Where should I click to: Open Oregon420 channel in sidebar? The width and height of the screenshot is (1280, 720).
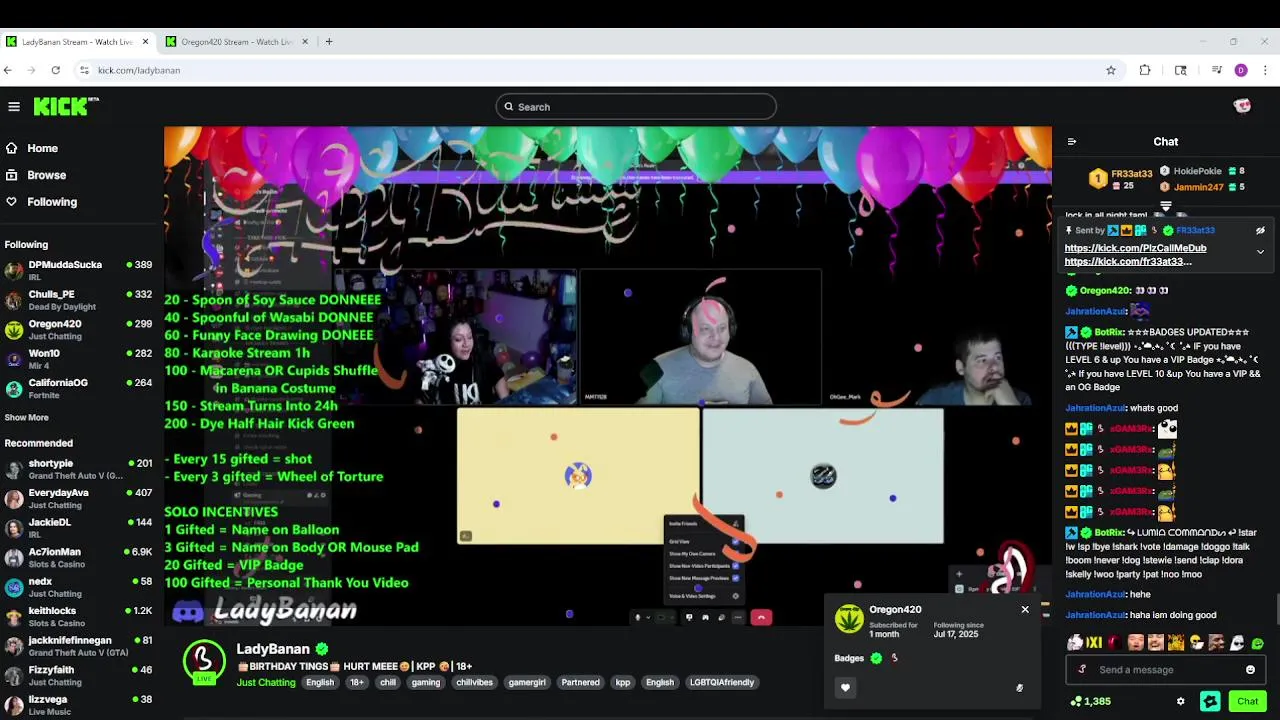(78, 330)
